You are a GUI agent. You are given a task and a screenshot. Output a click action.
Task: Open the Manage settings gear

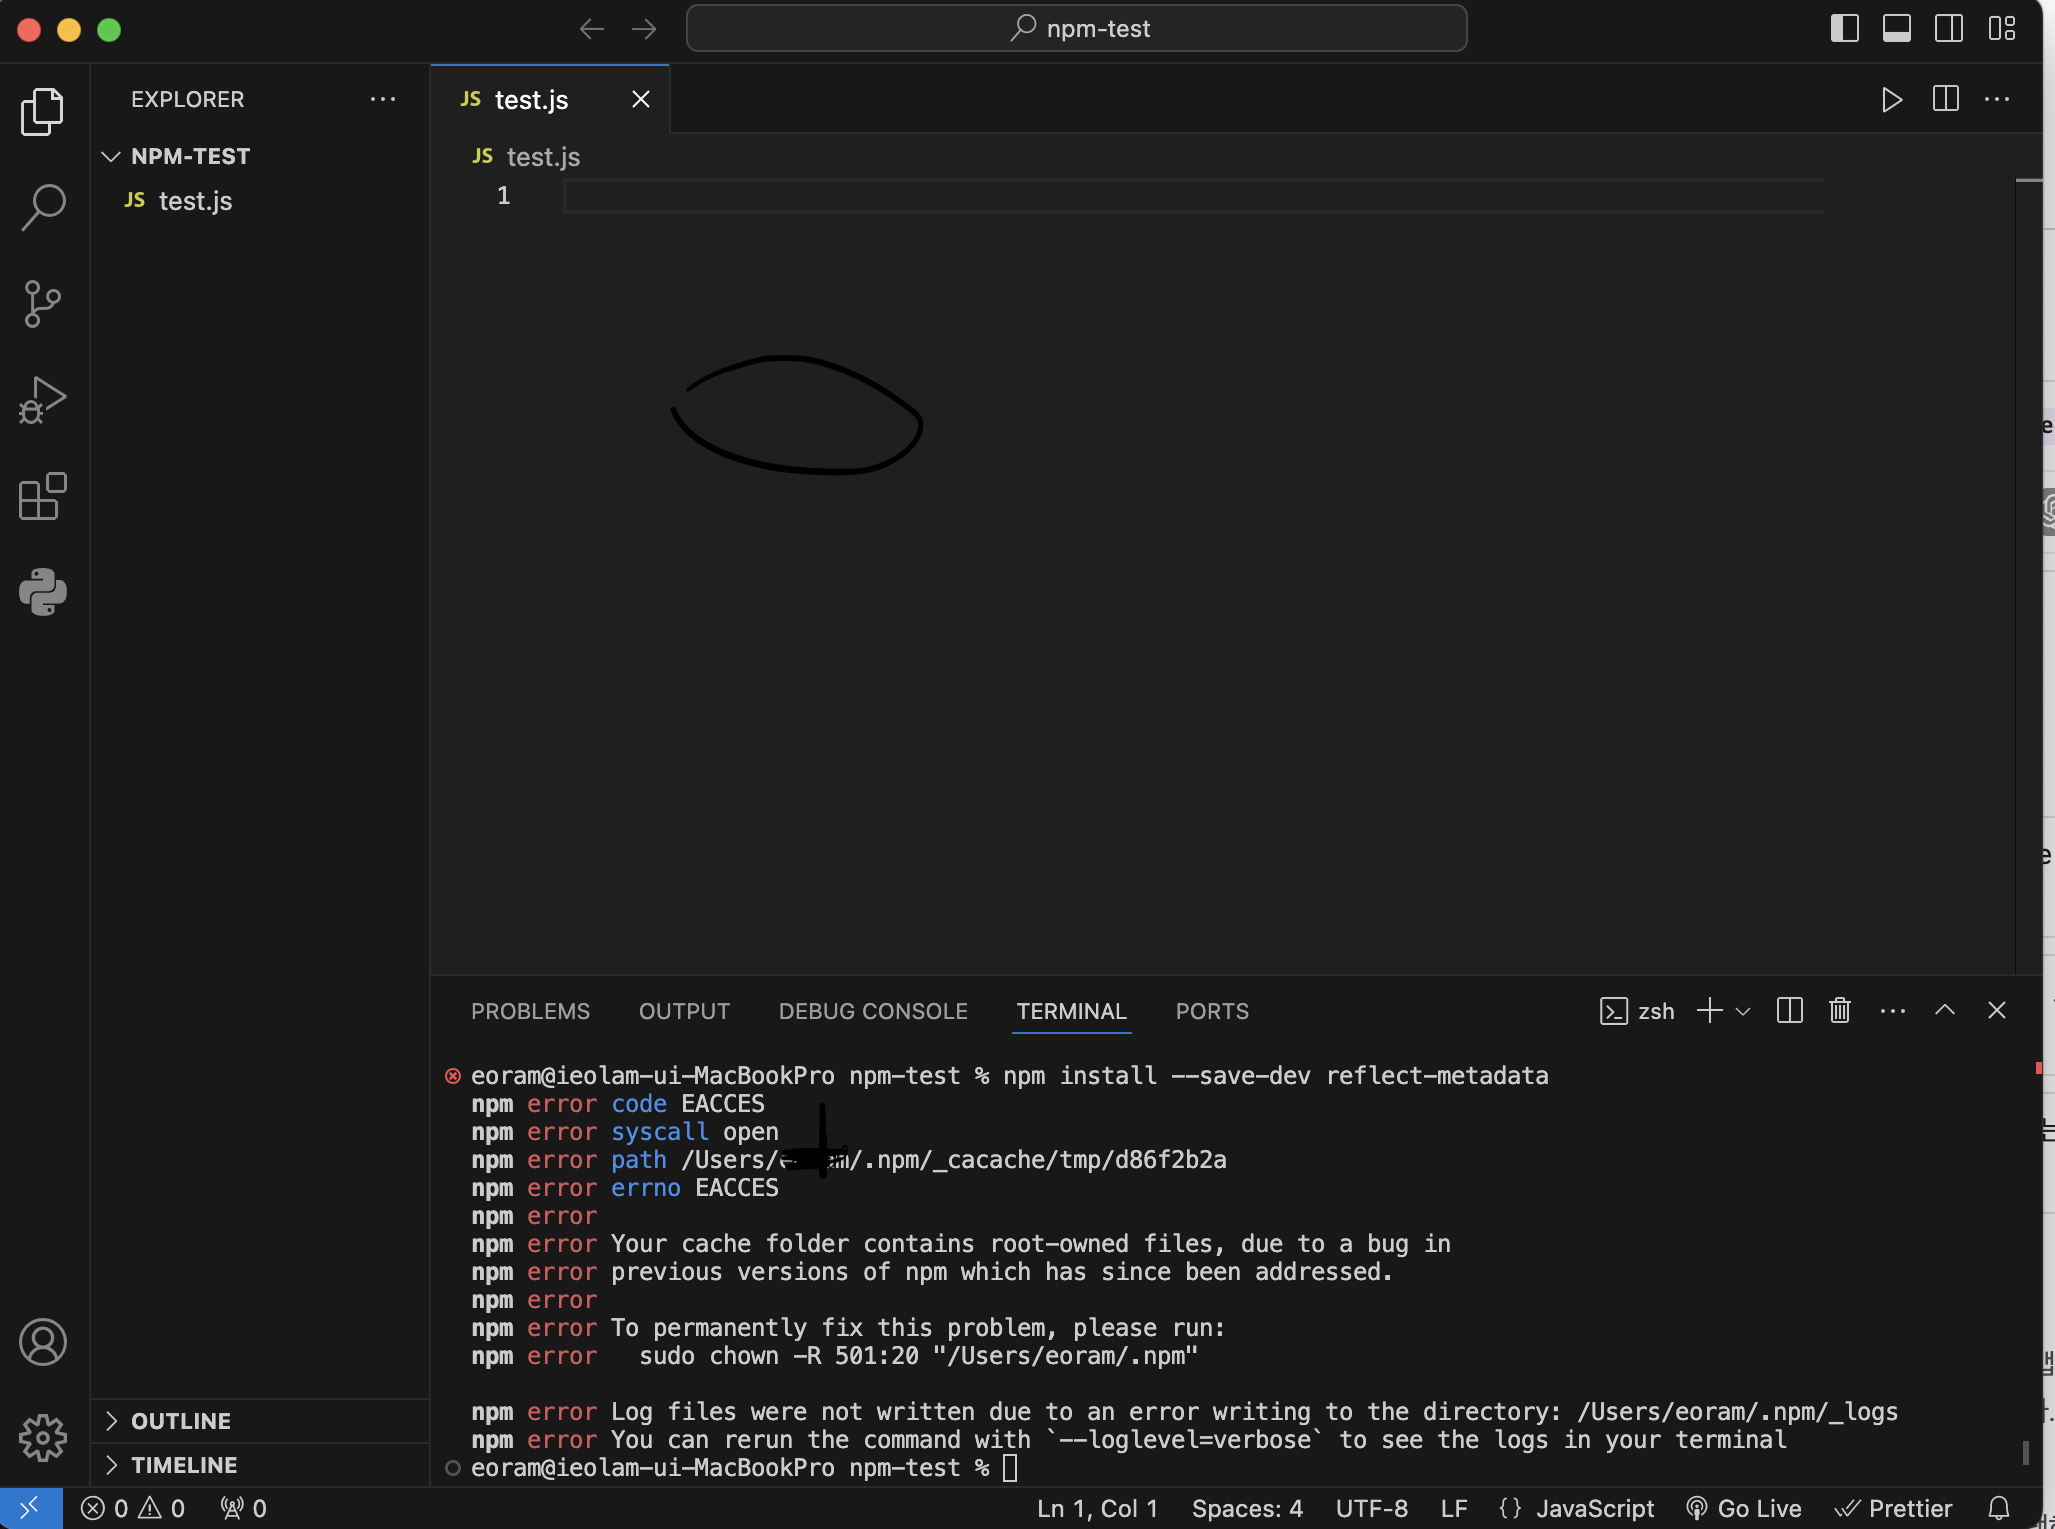pos(43,1438)
